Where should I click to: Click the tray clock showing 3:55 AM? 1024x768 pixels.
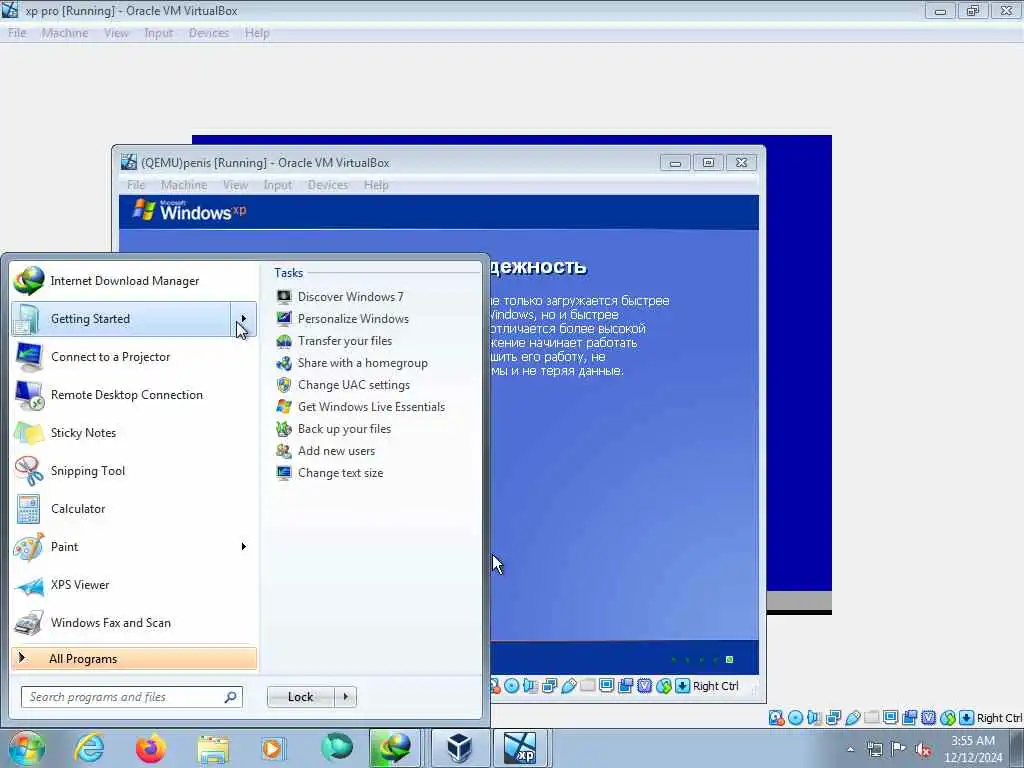973,749
